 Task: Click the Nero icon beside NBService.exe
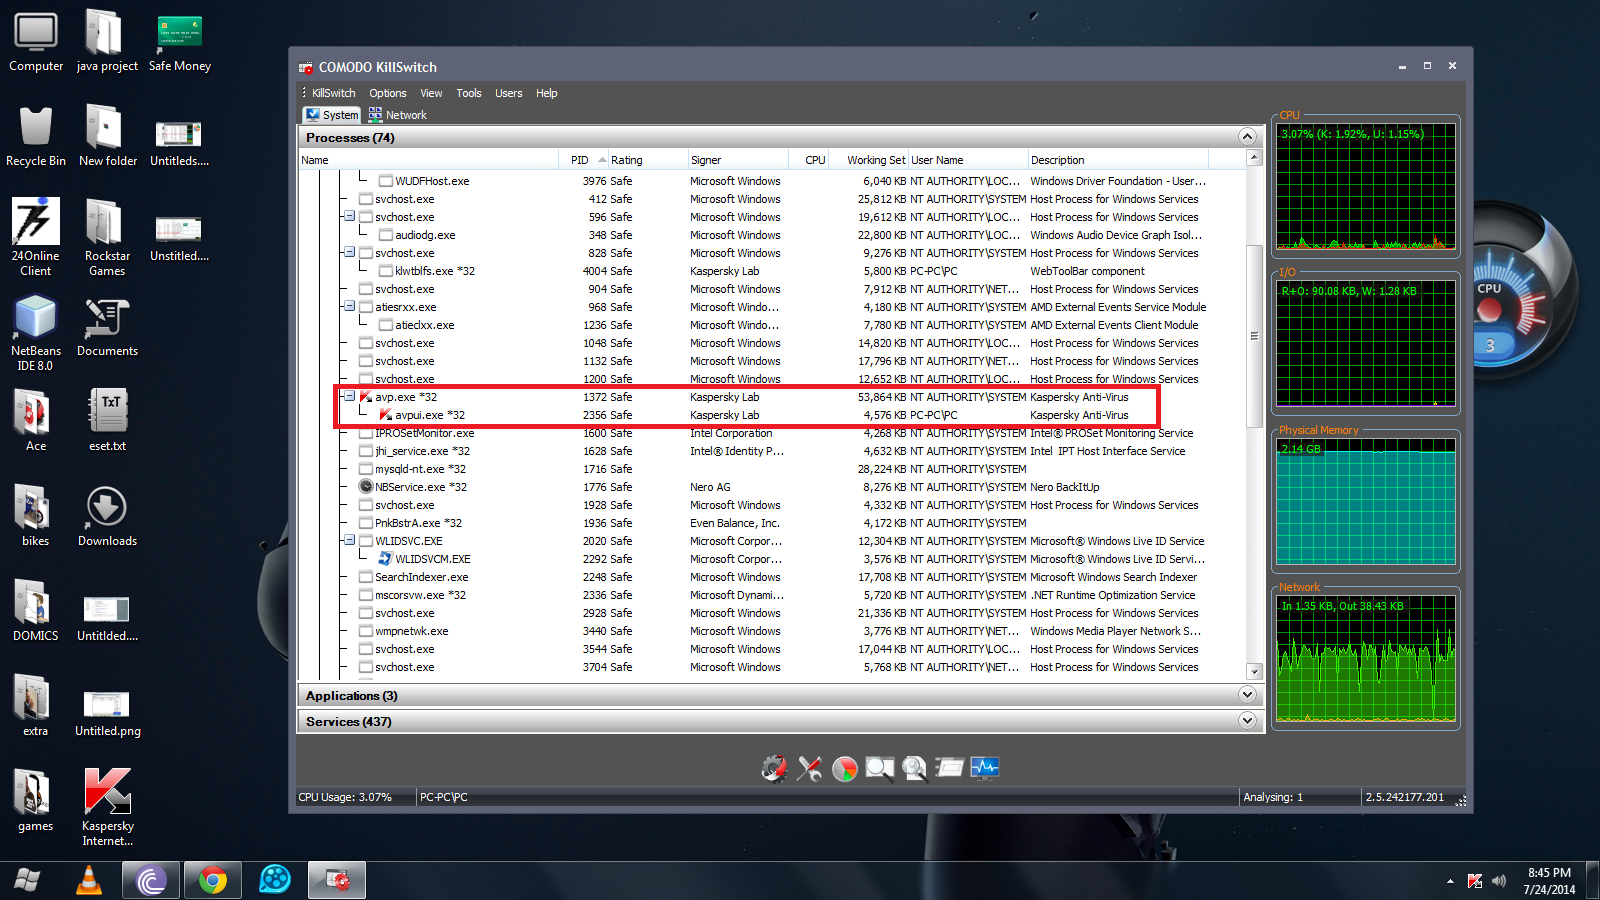coord(366,487)
